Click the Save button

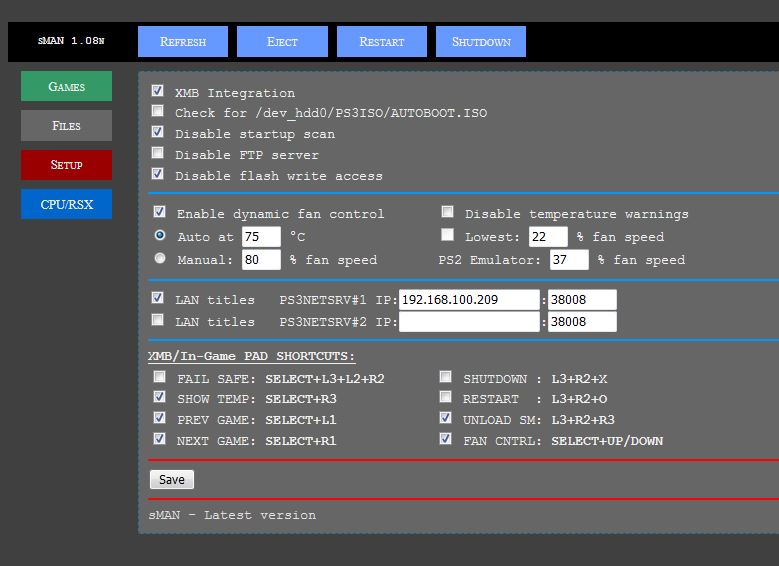click(x=172, y=480)
